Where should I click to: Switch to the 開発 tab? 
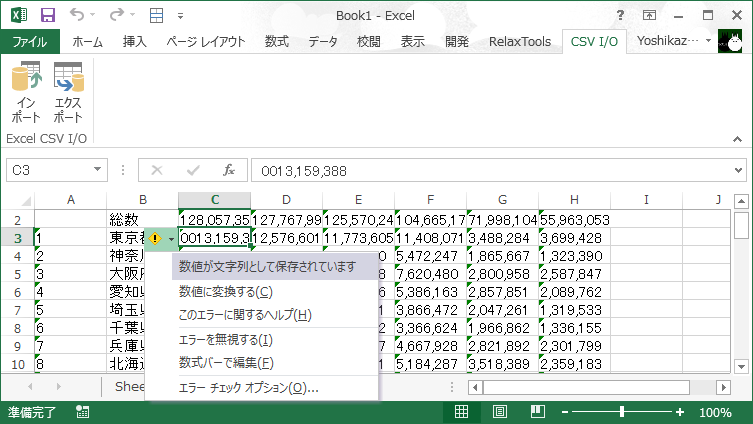tap(457, 42)
